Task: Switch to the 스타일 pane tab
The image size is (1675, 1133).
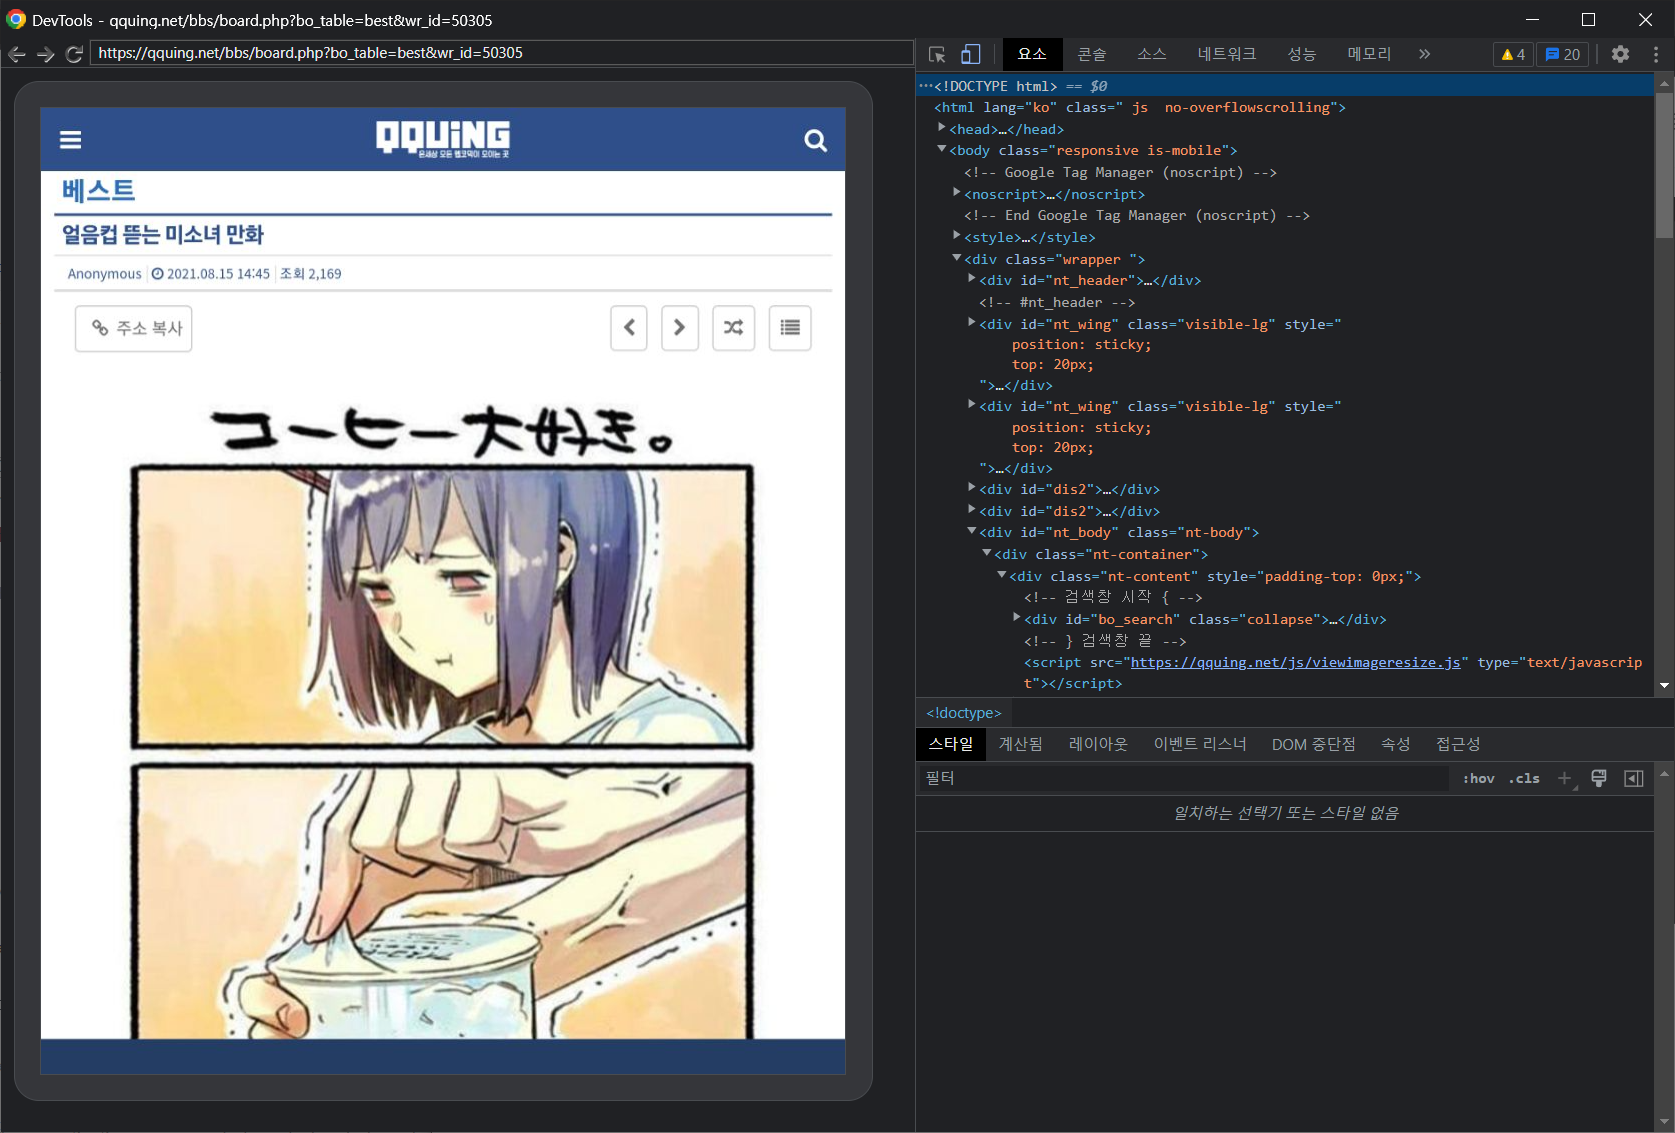Action: 951,744
